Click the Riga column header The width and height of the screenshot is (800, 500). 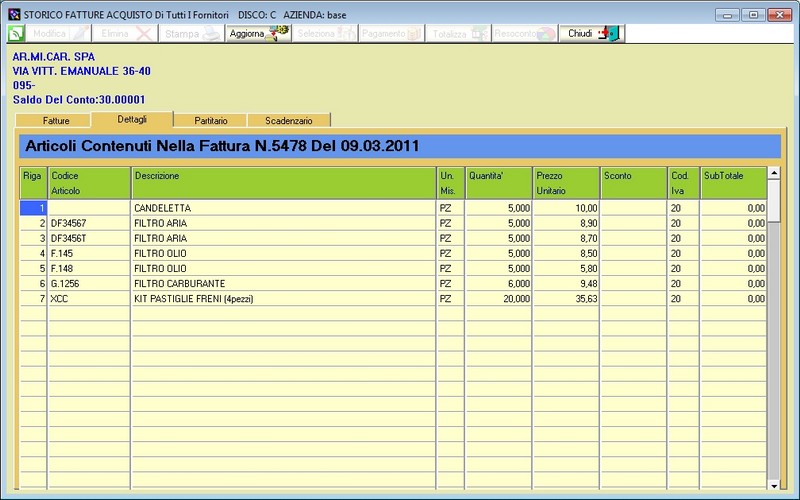click(x=33, y=183)
